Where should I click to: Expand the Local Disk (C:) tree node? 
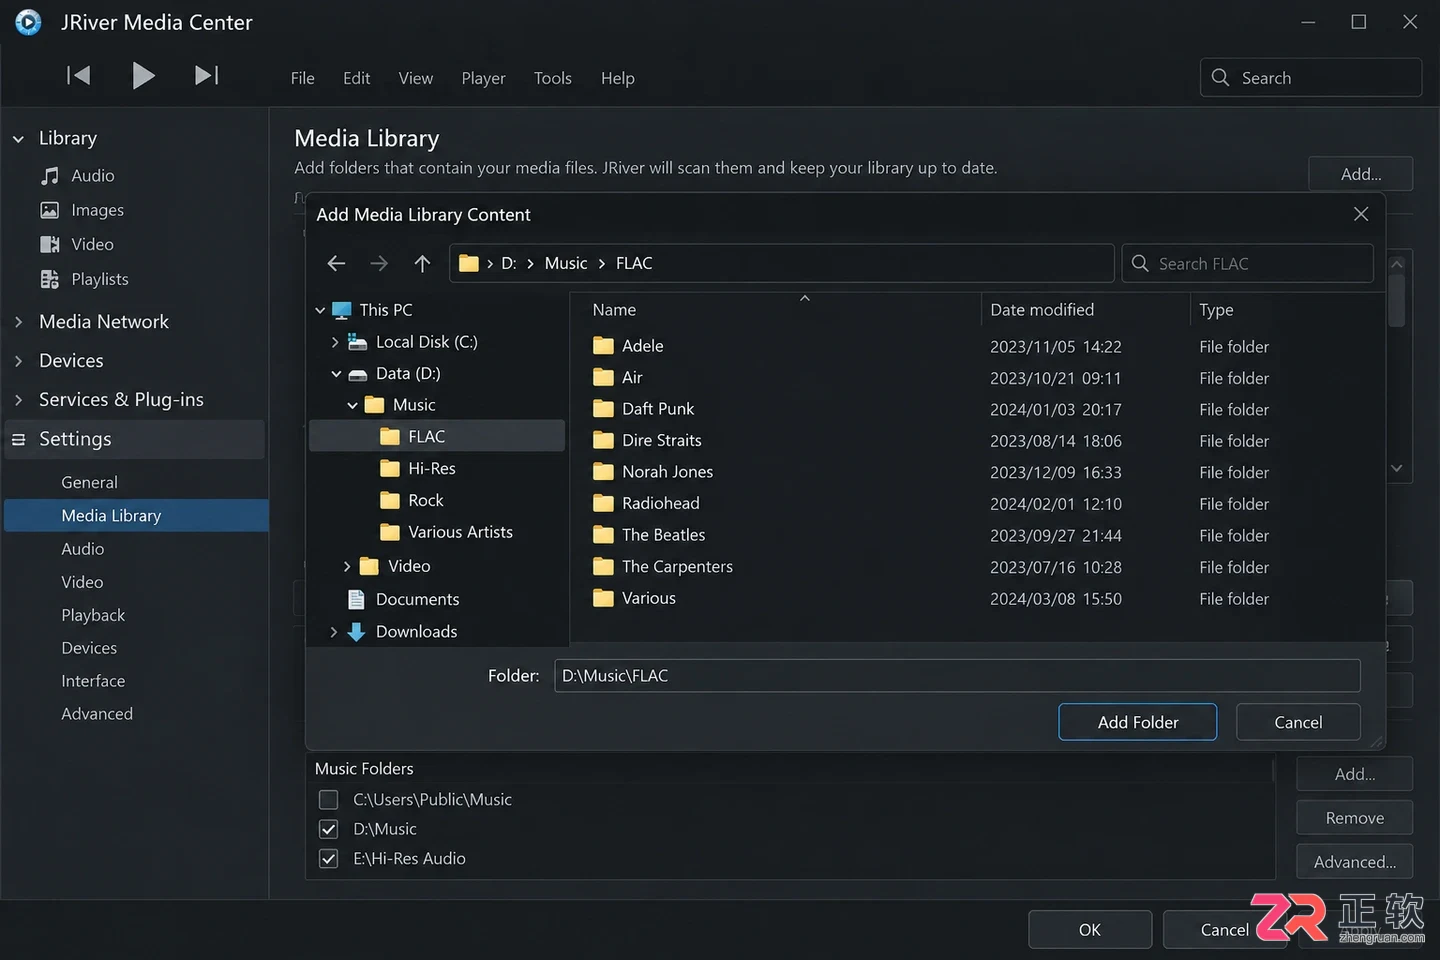coord(335,342)
